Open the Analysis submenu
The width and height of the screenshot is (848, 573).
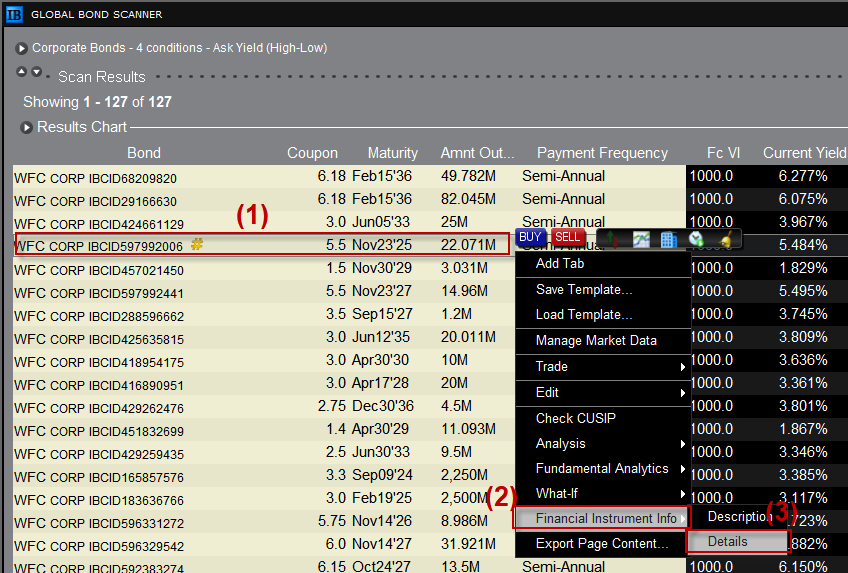[604, 443]
